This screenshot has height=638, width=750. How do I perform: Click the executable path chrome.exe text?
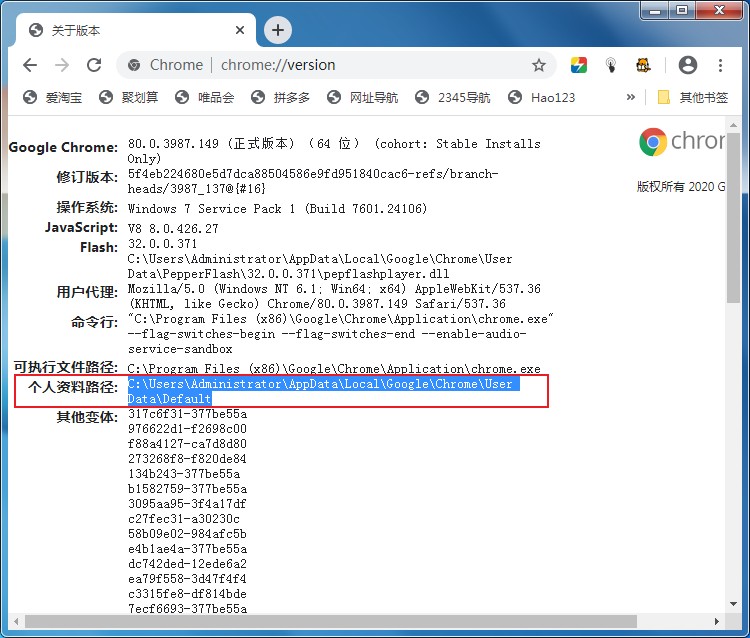334,369
